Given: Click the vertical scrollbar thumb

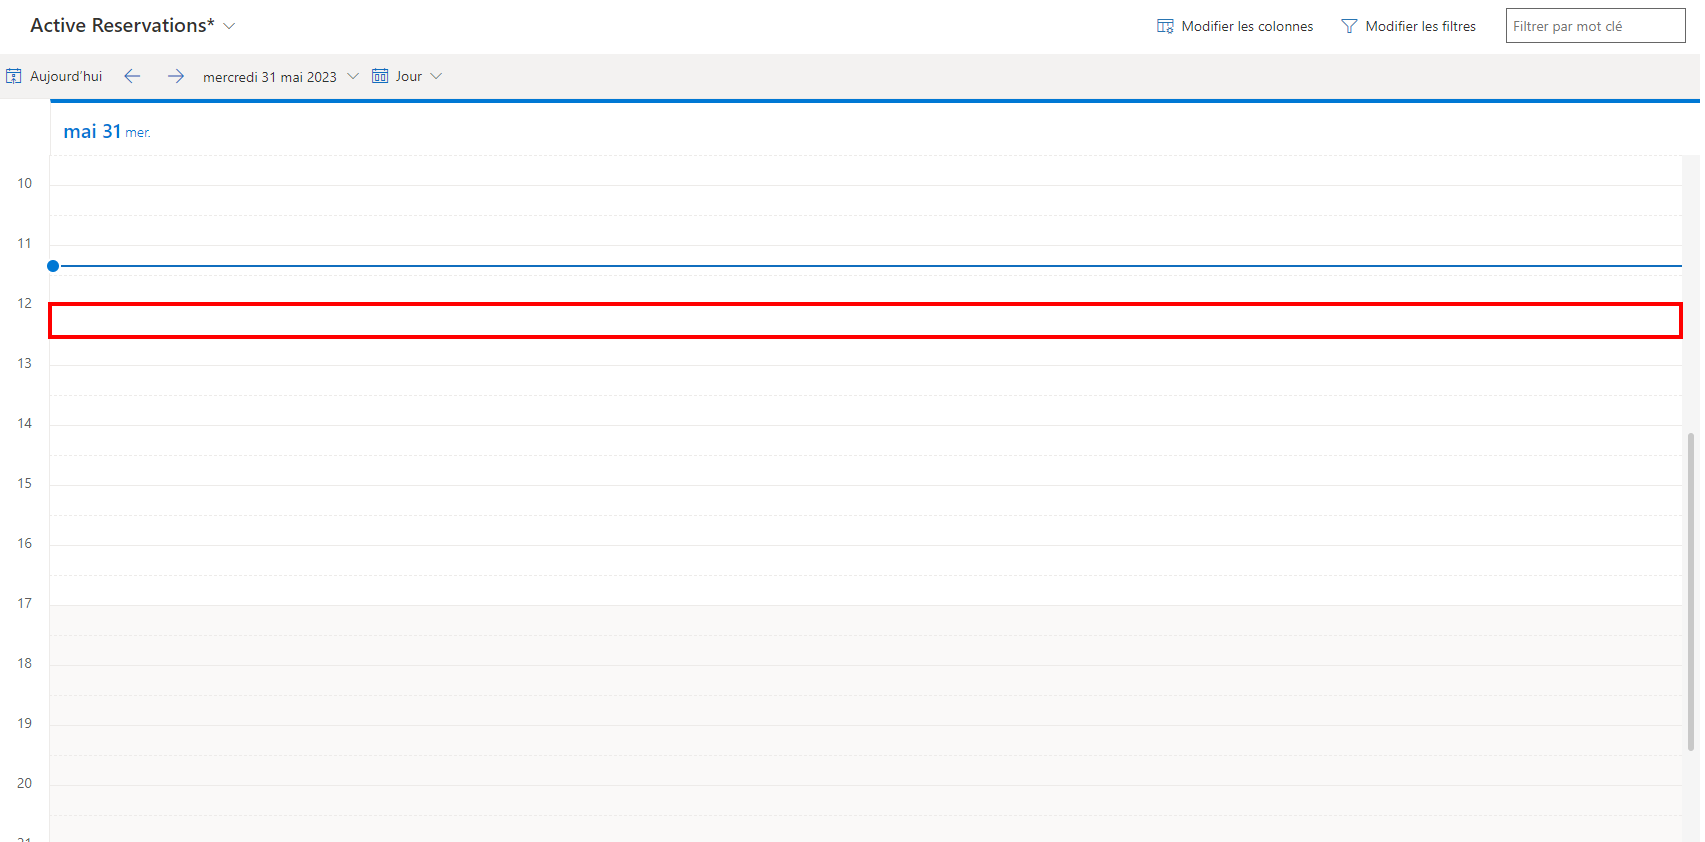Looking at the screenshot, I should (1691, 591).
